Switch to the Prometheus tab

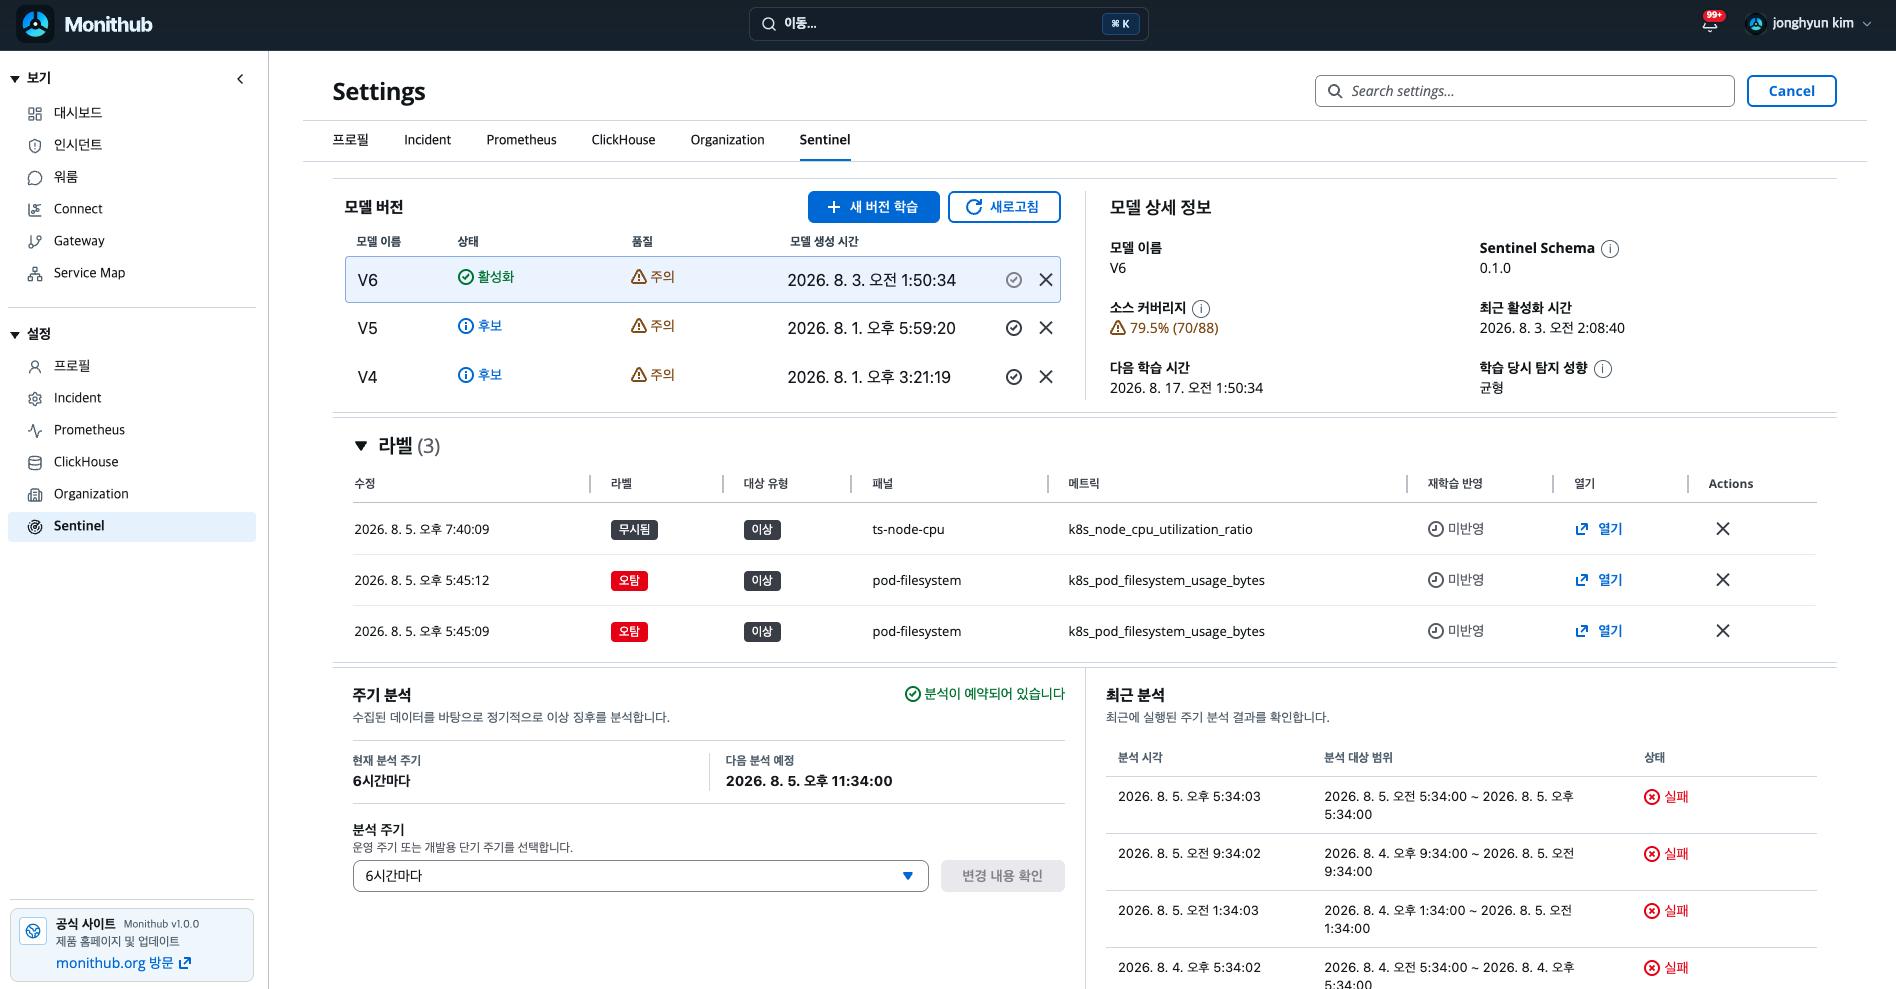(521, 140)
